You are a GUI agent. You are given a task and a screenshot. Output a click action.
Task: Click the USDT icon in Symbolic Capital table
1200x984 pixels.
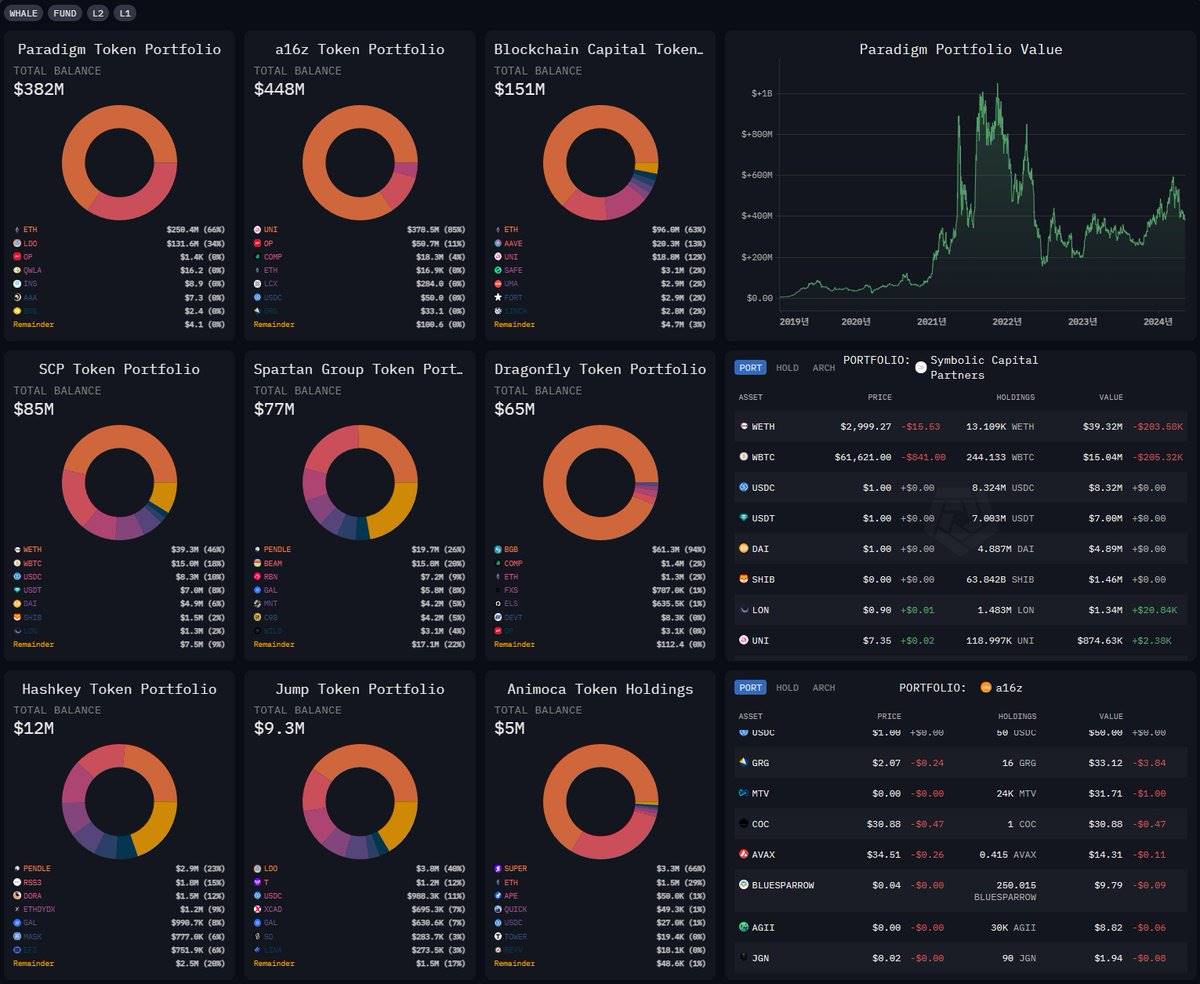click(744, 518)
